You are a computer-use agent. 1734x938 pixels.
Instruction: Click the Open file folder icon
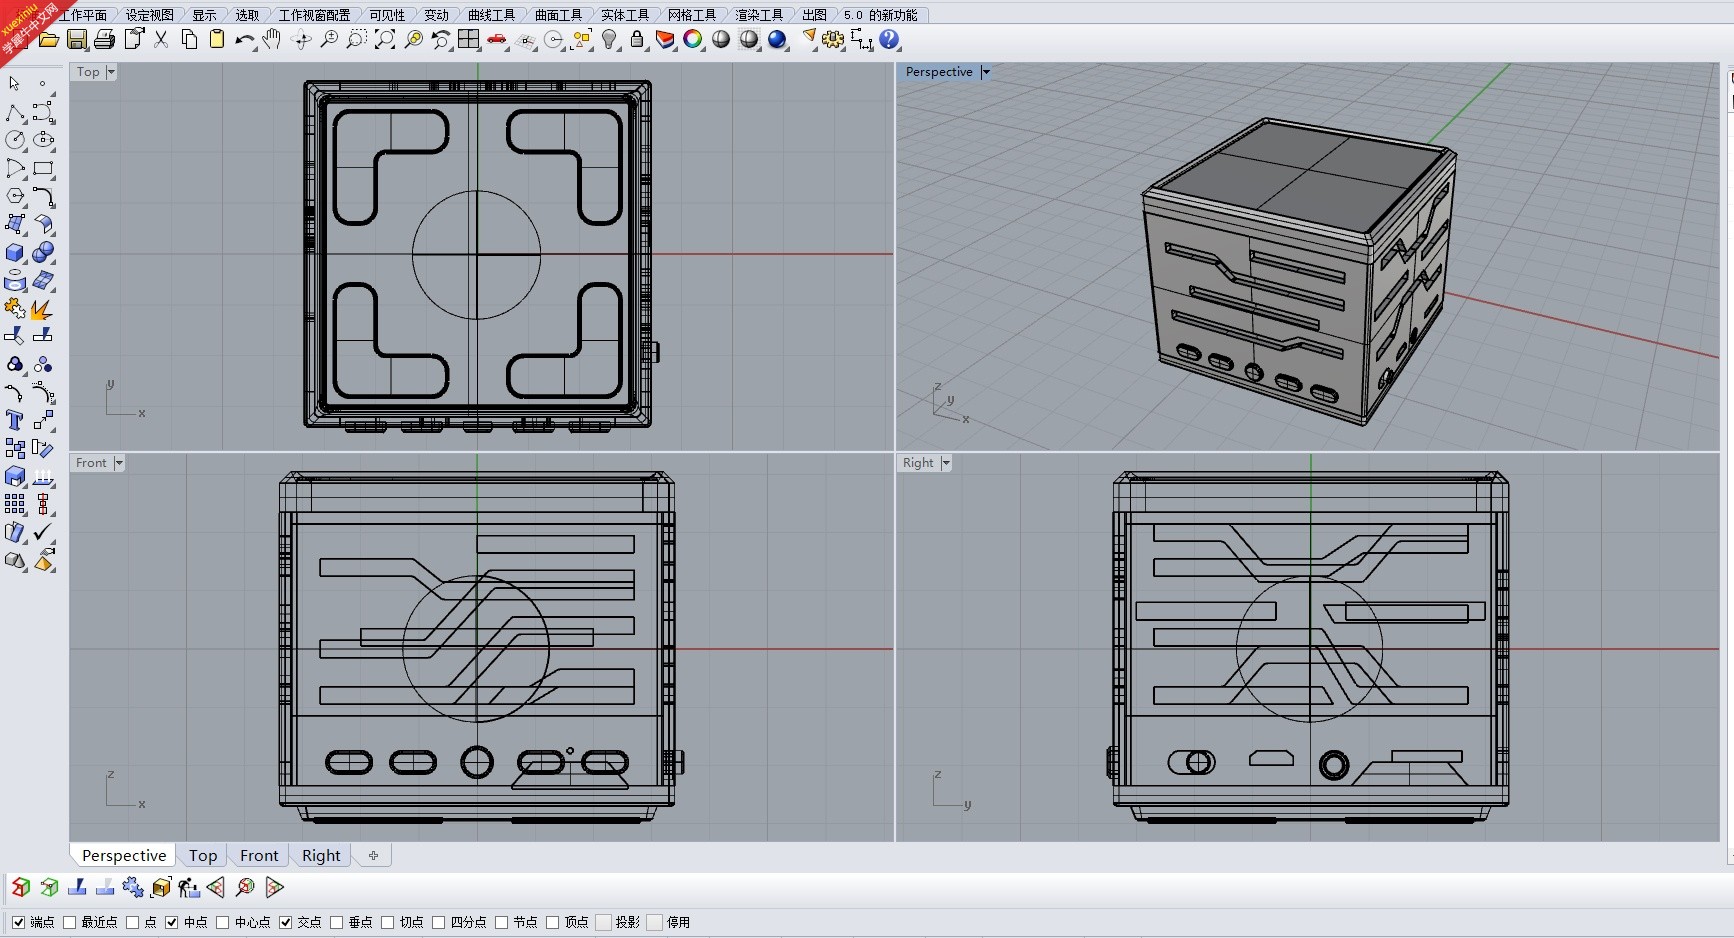48,40
